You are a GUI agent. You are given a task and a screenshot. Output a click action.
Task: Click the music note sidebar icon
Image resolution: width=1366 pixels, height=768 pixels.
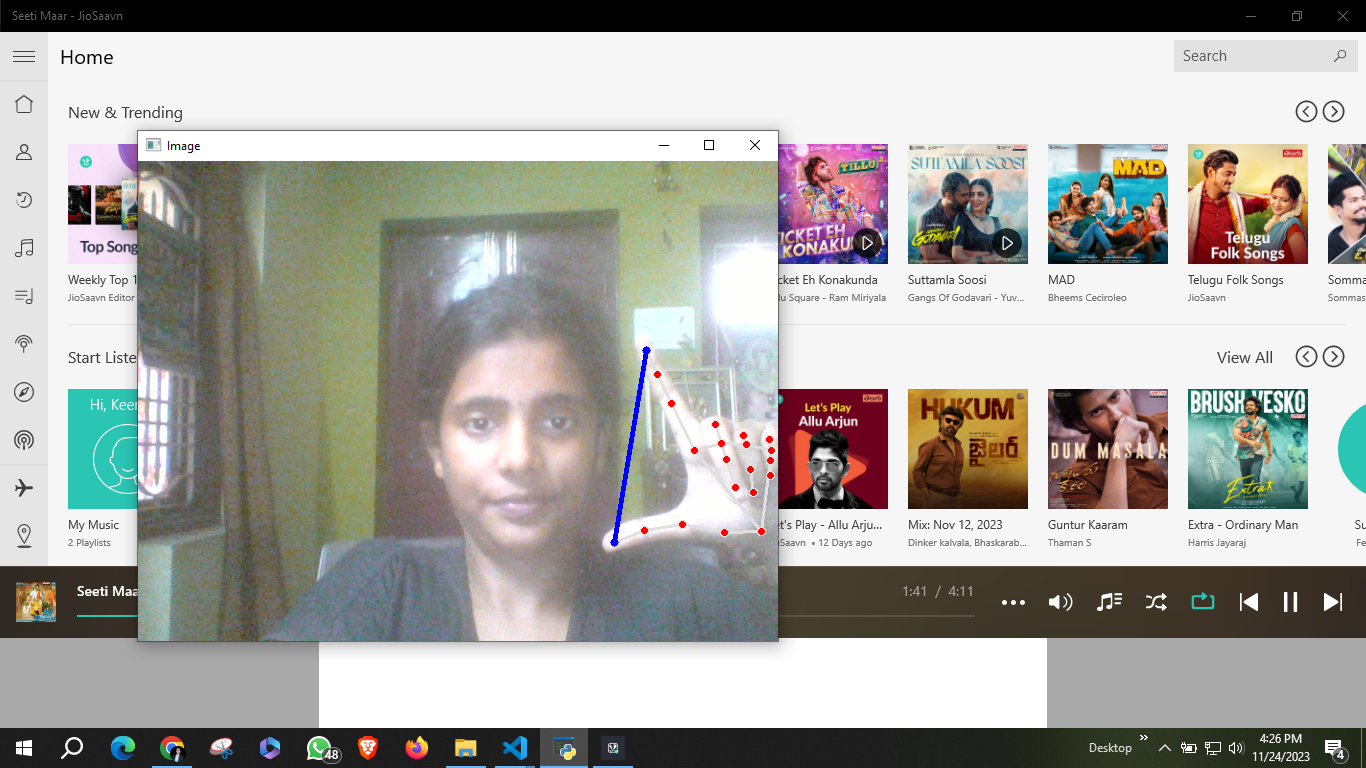point(24,248)
